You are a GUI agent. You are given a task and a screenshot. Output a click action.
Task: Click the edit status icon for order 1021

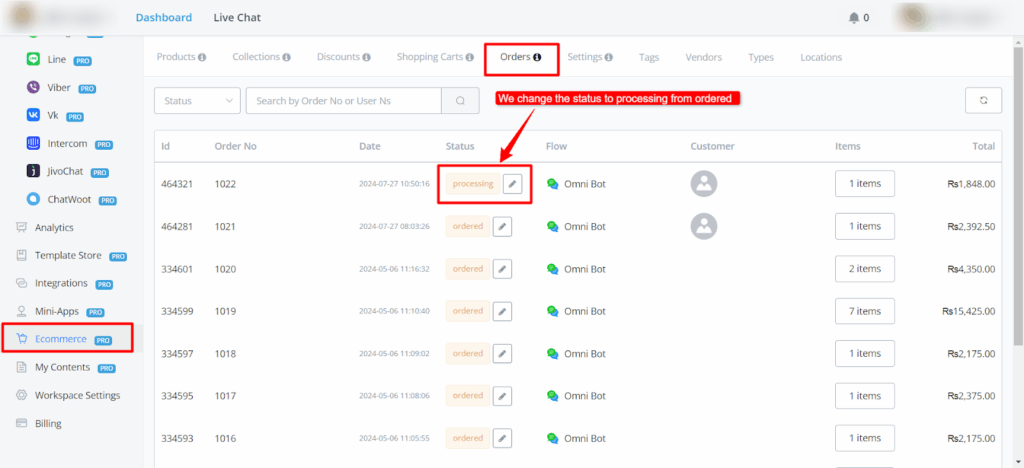coord(502,227)
